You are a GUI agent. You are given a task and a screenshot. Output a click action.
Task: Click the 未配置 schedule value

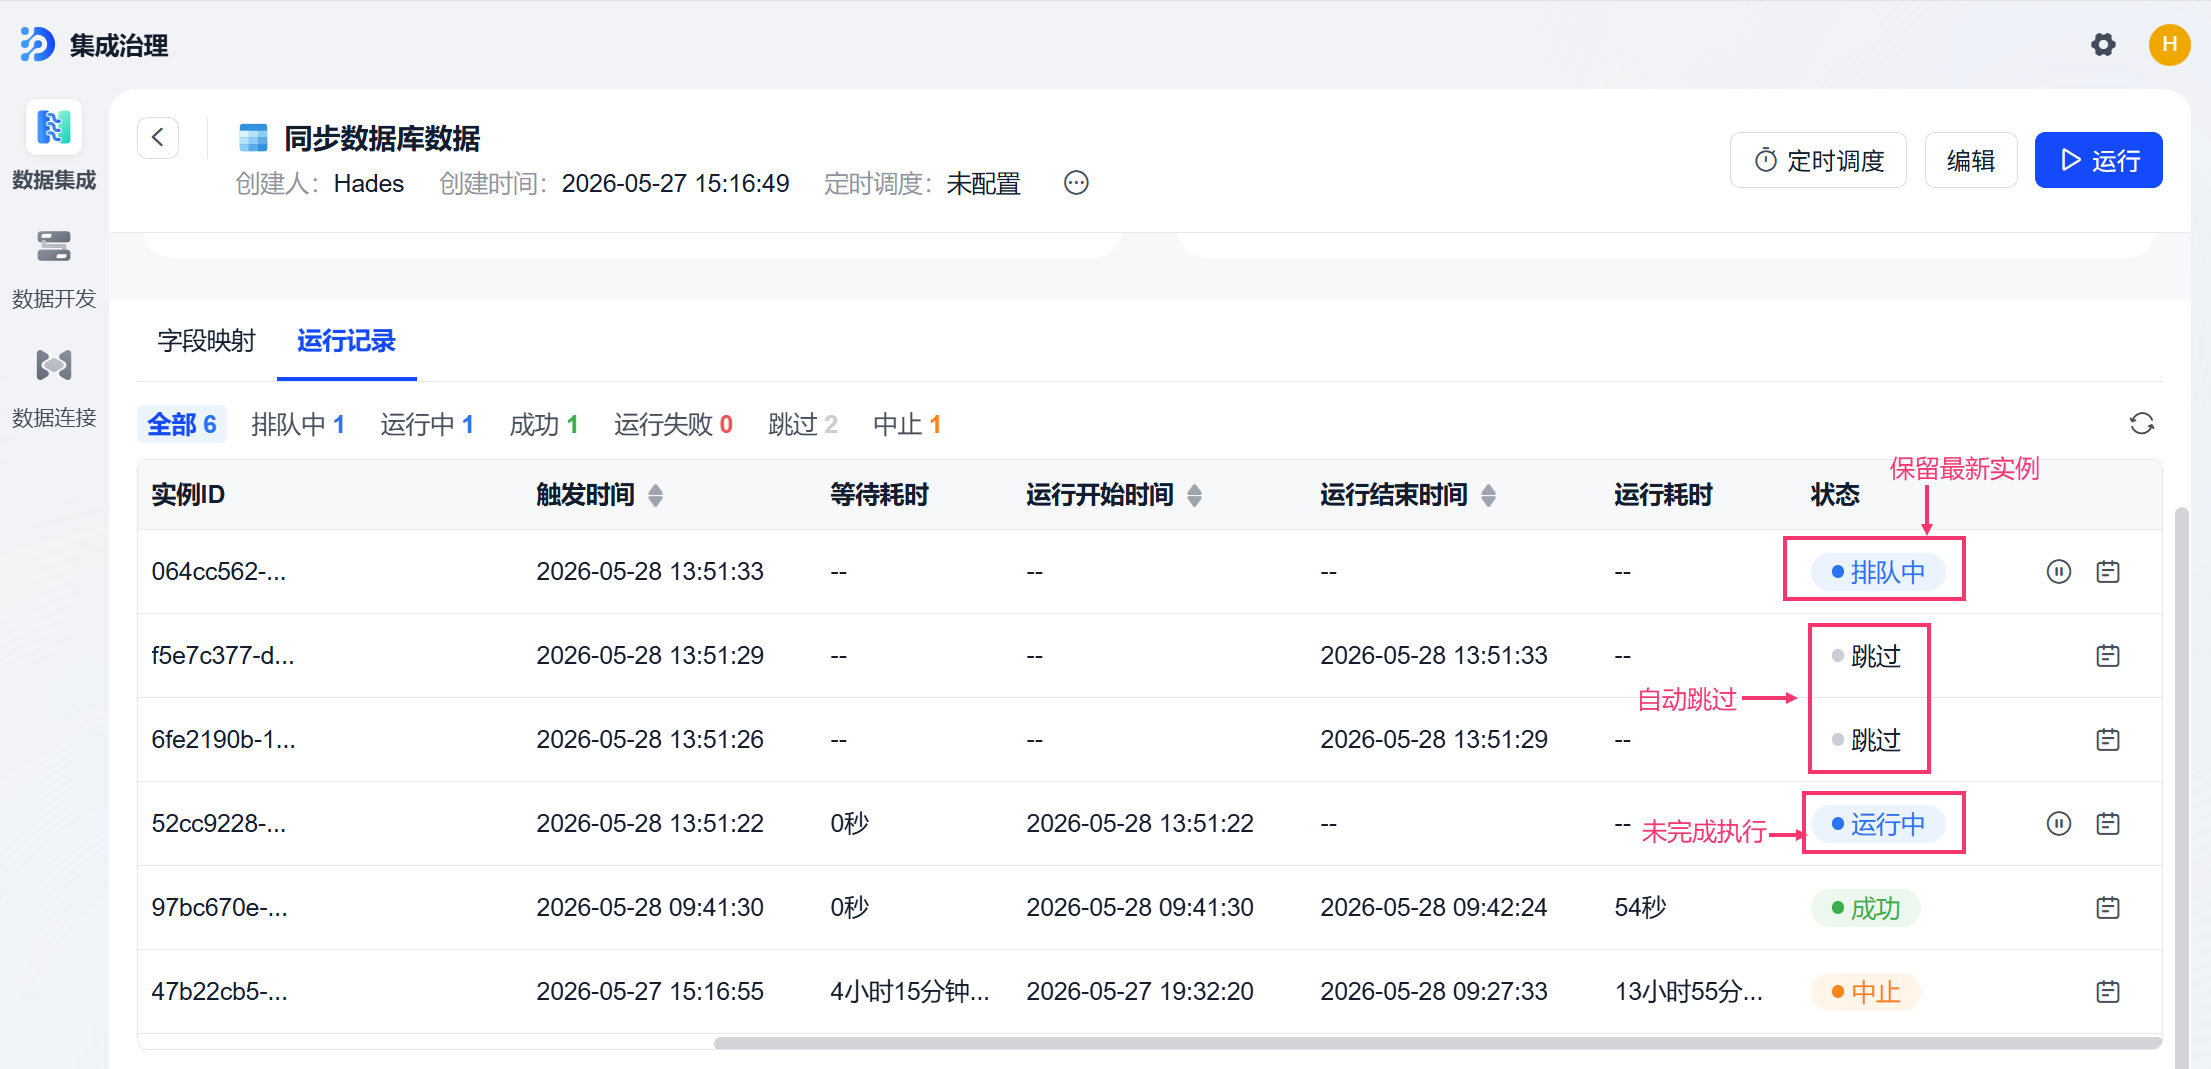pos(984,184)
